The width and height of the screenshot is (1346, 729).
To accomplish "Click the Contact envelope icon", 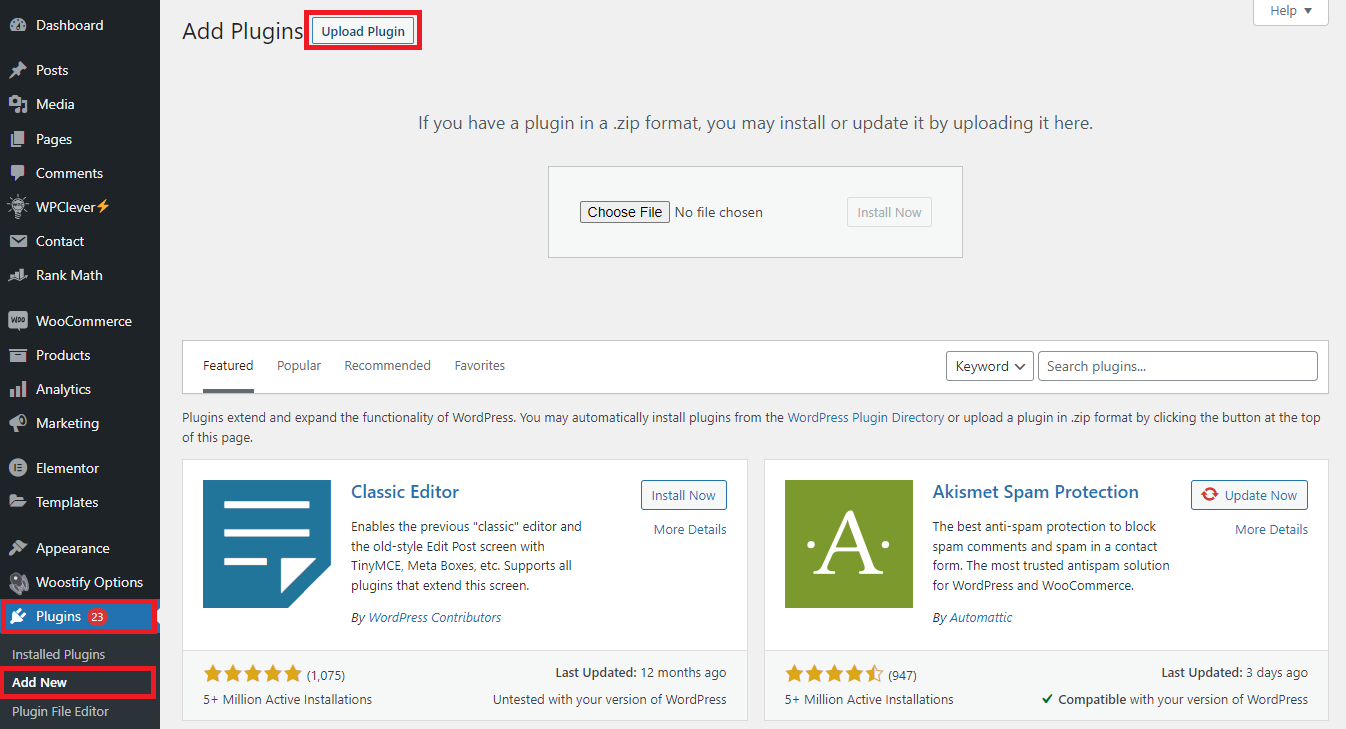I will point(18,241).
